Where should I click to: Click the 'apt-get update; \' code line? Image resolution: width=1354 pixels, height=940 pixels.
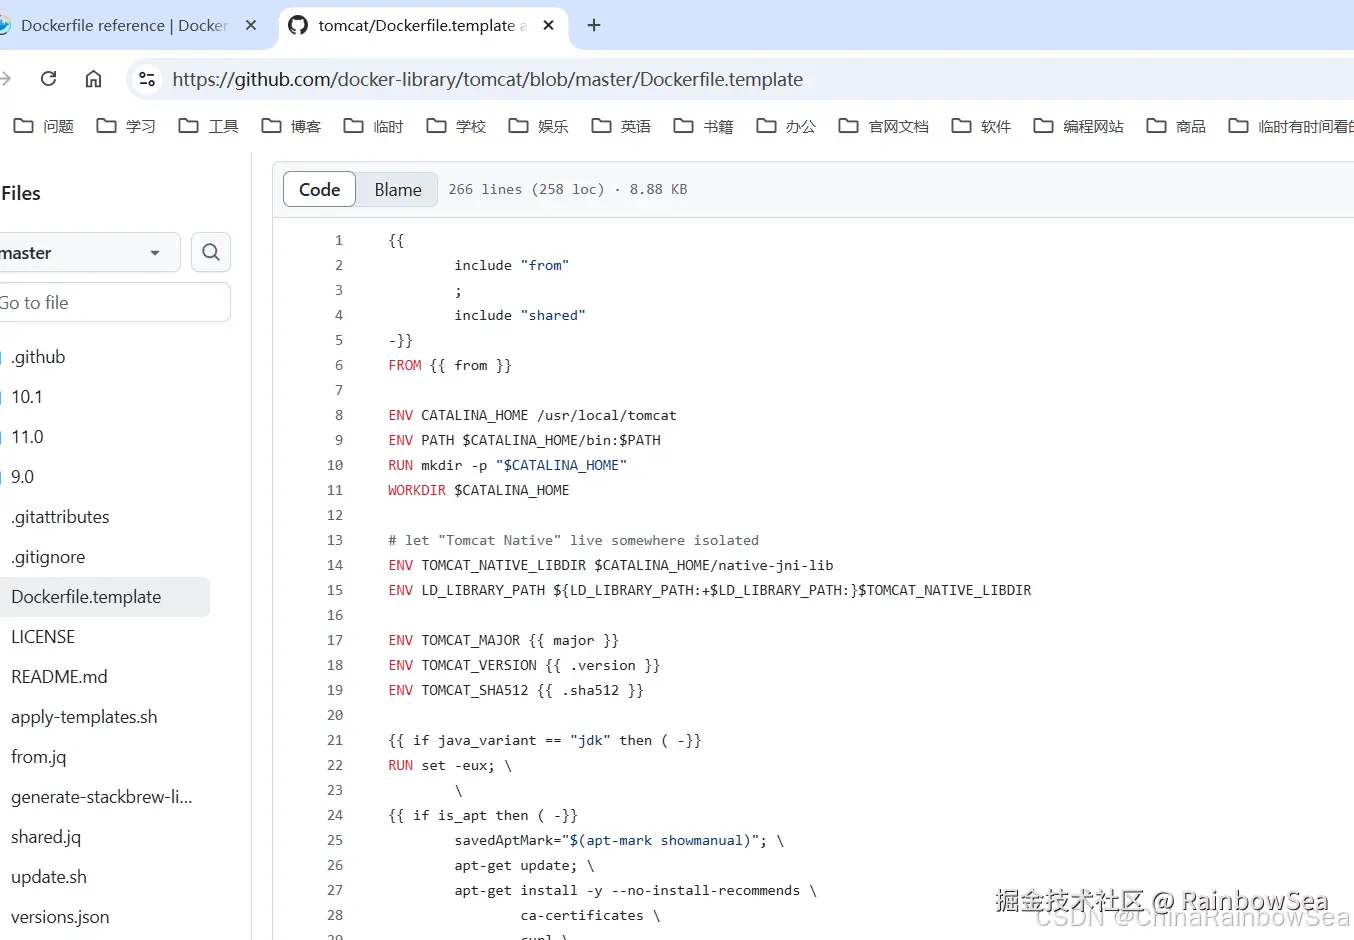click(524, 865)
